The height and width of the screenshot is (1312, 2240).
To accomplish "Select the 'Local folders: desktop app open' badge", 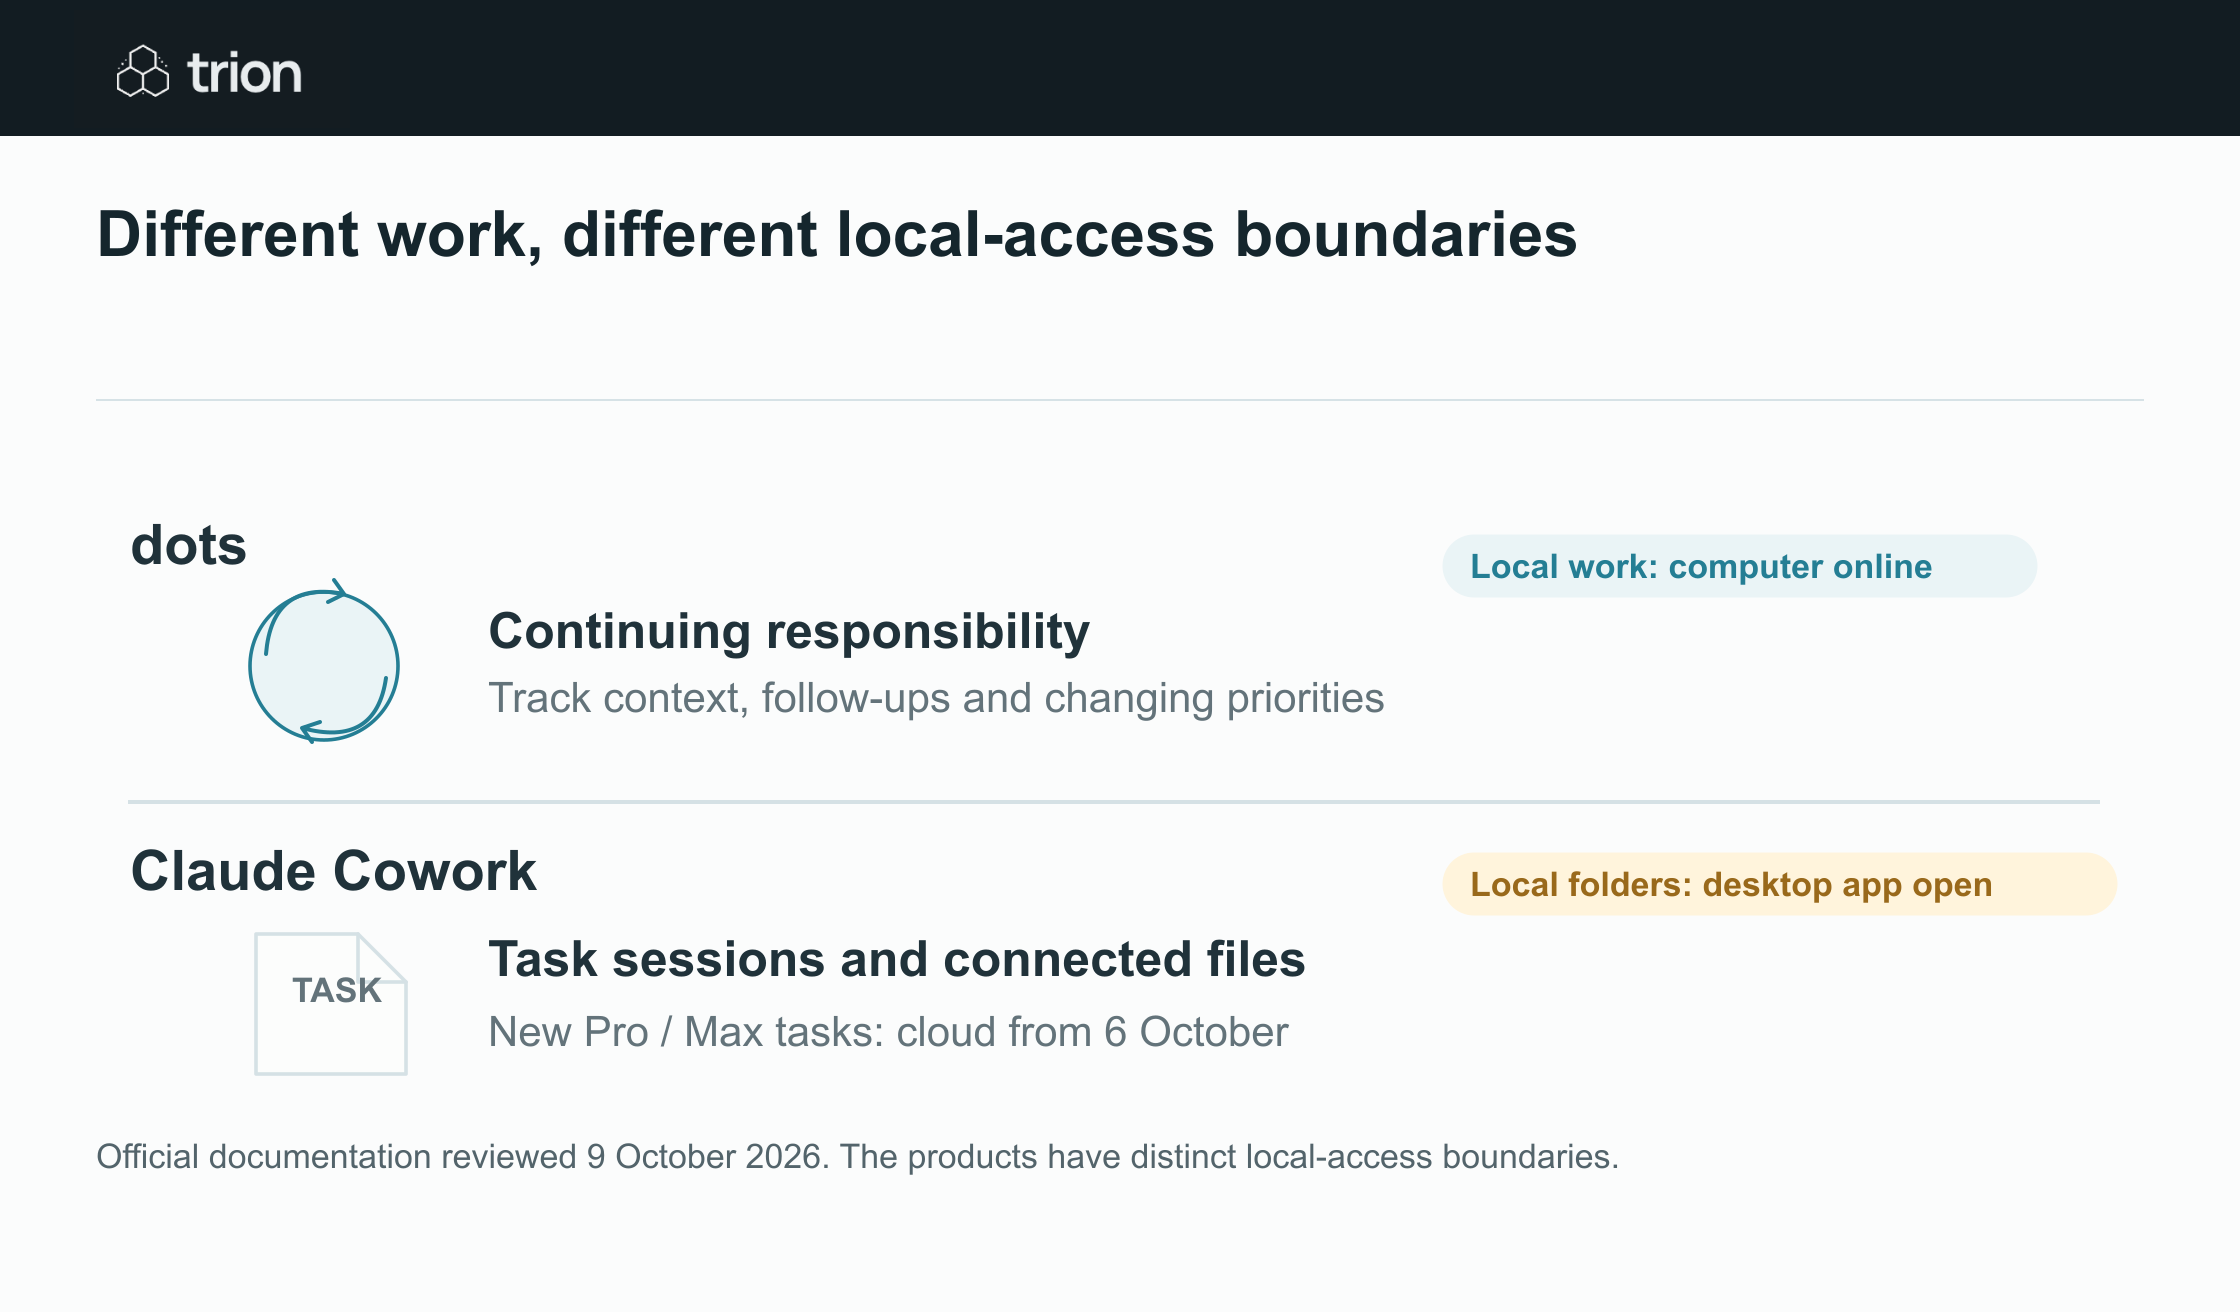I will point(1779,884).
